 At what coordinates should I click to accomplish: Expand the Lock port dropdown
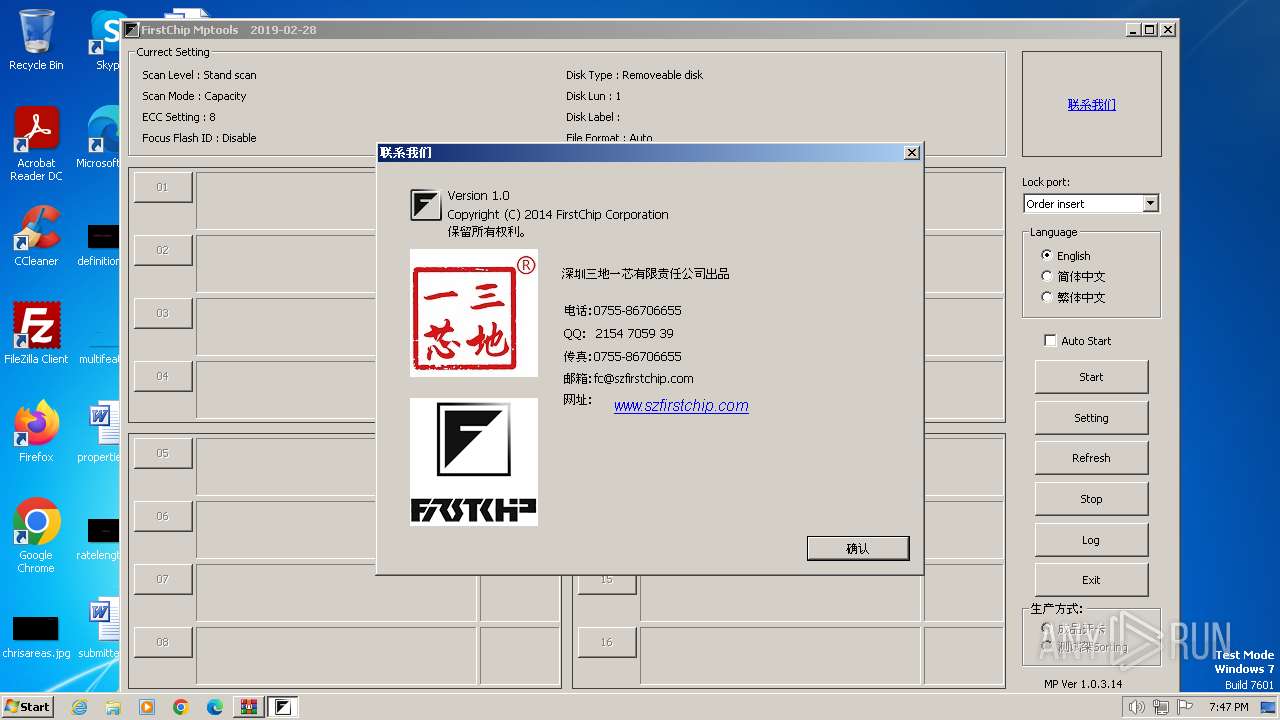click(1150, 204)
